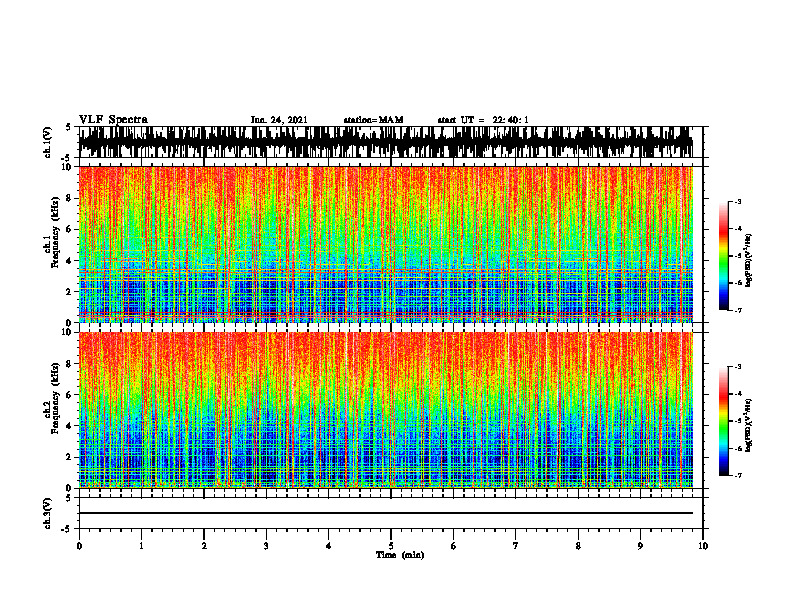Click the "-5" tick on ch.3(V) axis
Screen dimensions: 792x612
pyautogui.click(x=66, y=528)
